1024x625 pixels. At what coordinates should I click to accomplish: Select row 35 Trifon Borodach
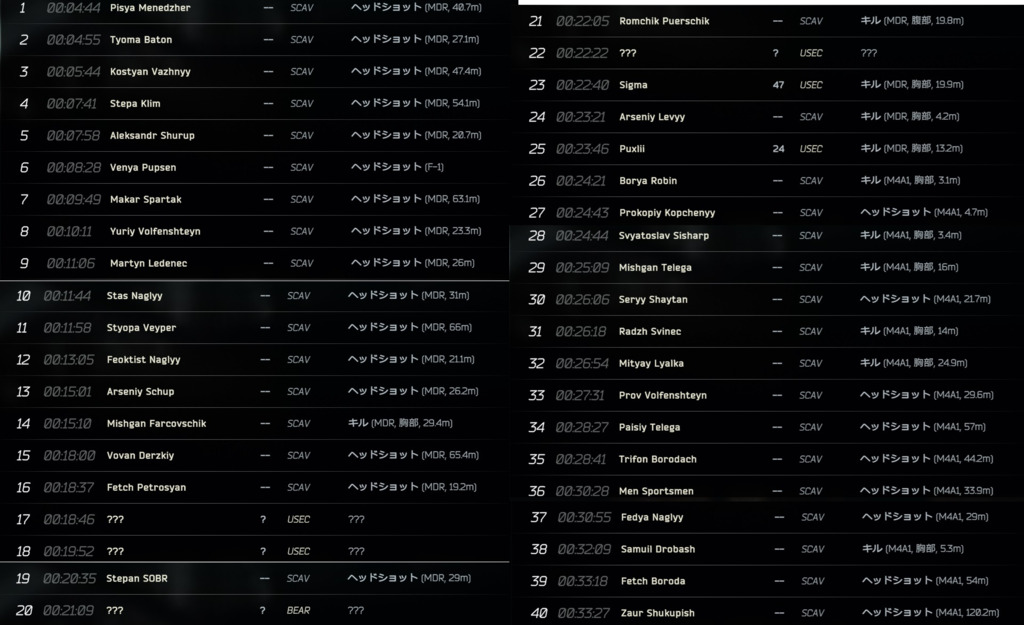765,460
